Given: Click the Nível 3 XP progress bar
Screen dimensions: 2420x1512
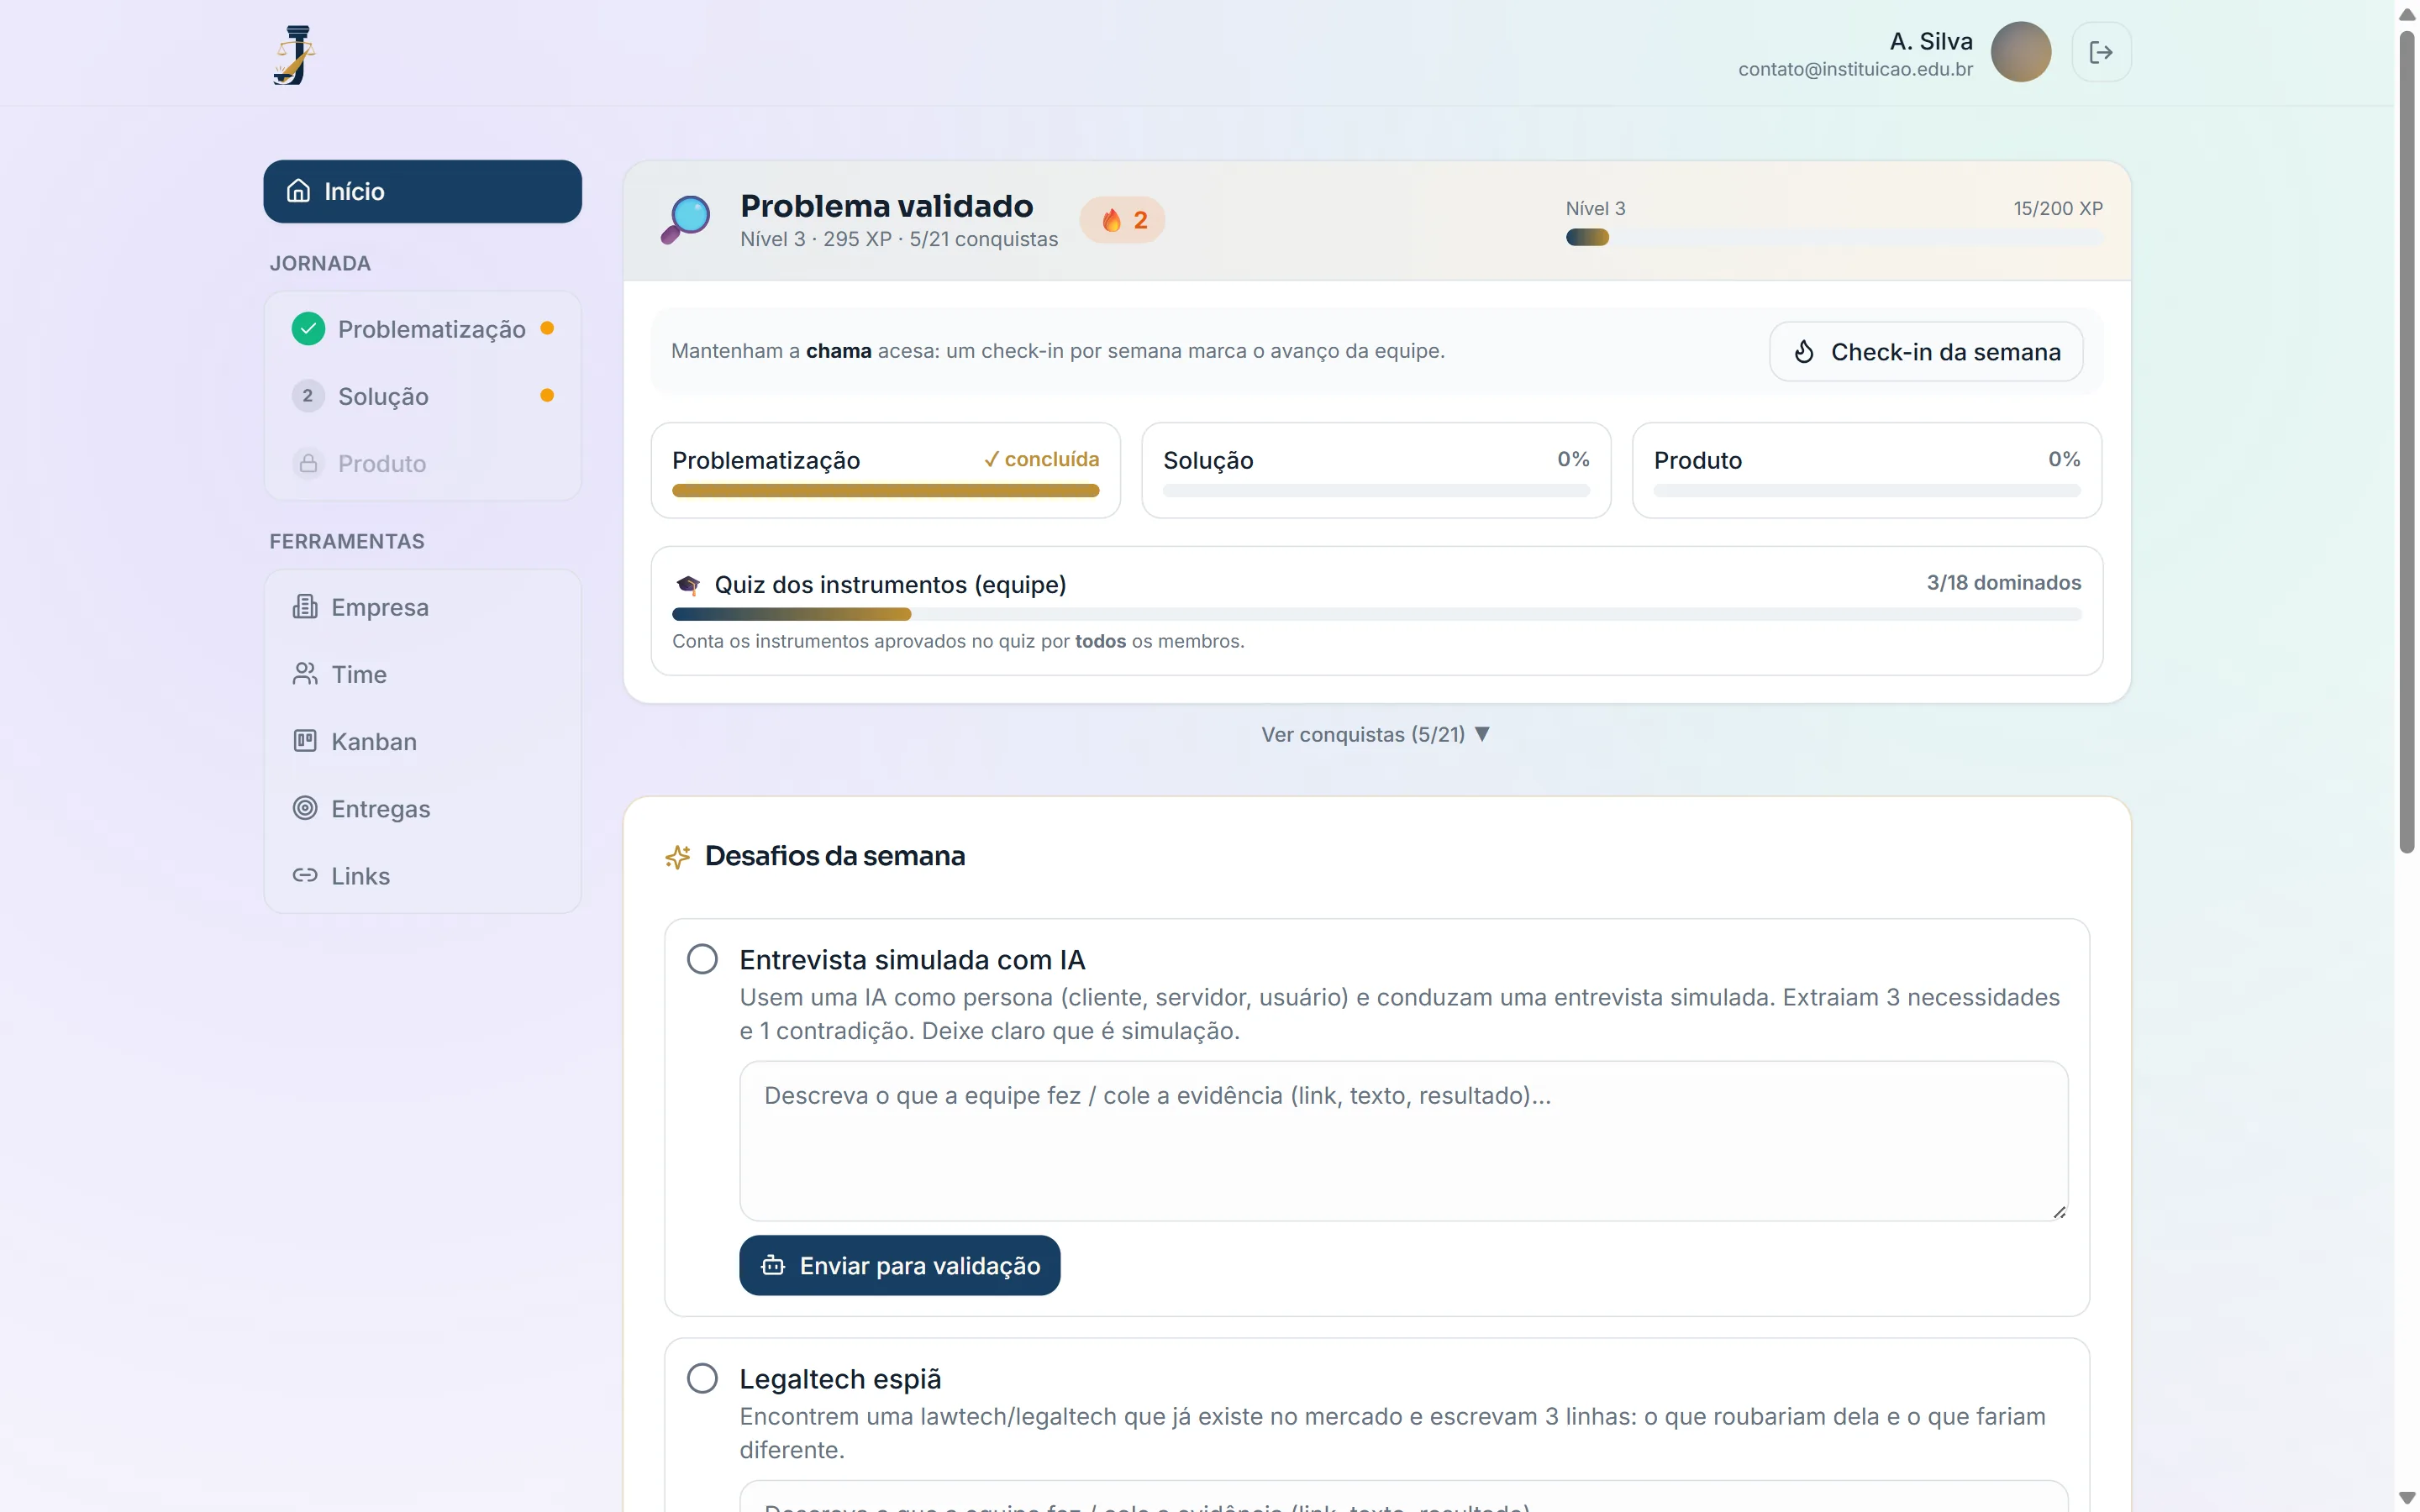Looking at the screenshot, I should (x=1834, y=237).
